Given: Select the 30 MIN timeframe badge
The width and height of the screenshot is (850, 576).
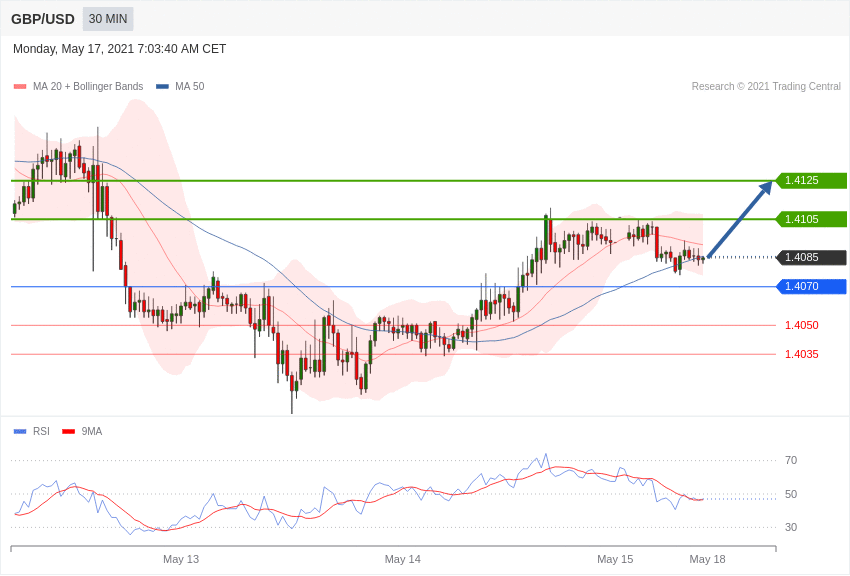Looking at the screenshot, I should [108, 19].
